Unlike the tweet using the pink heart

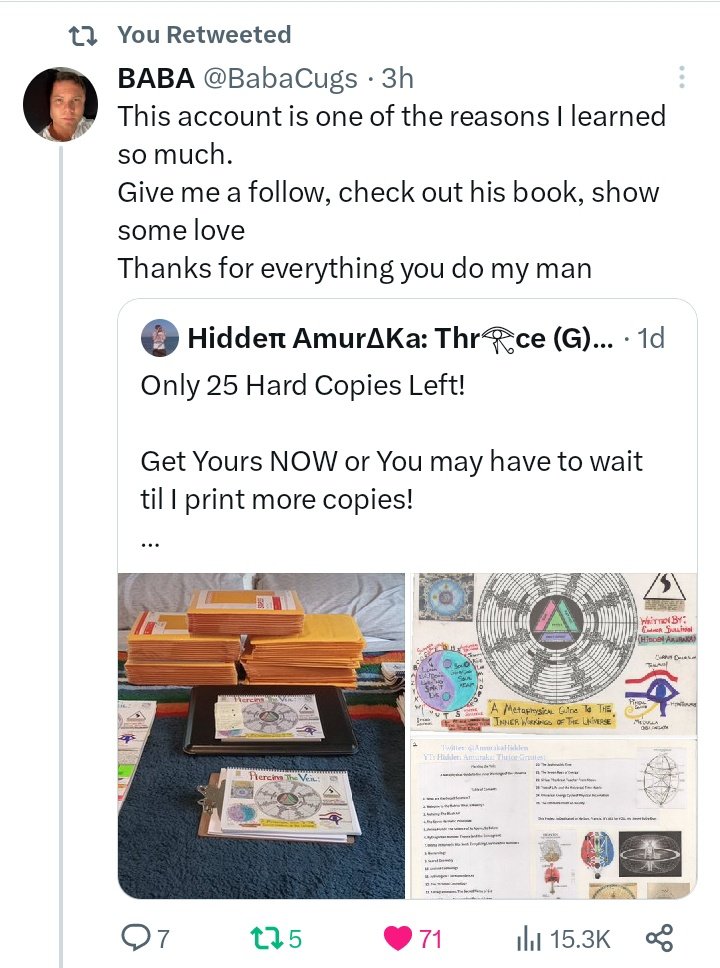(398, 938)
